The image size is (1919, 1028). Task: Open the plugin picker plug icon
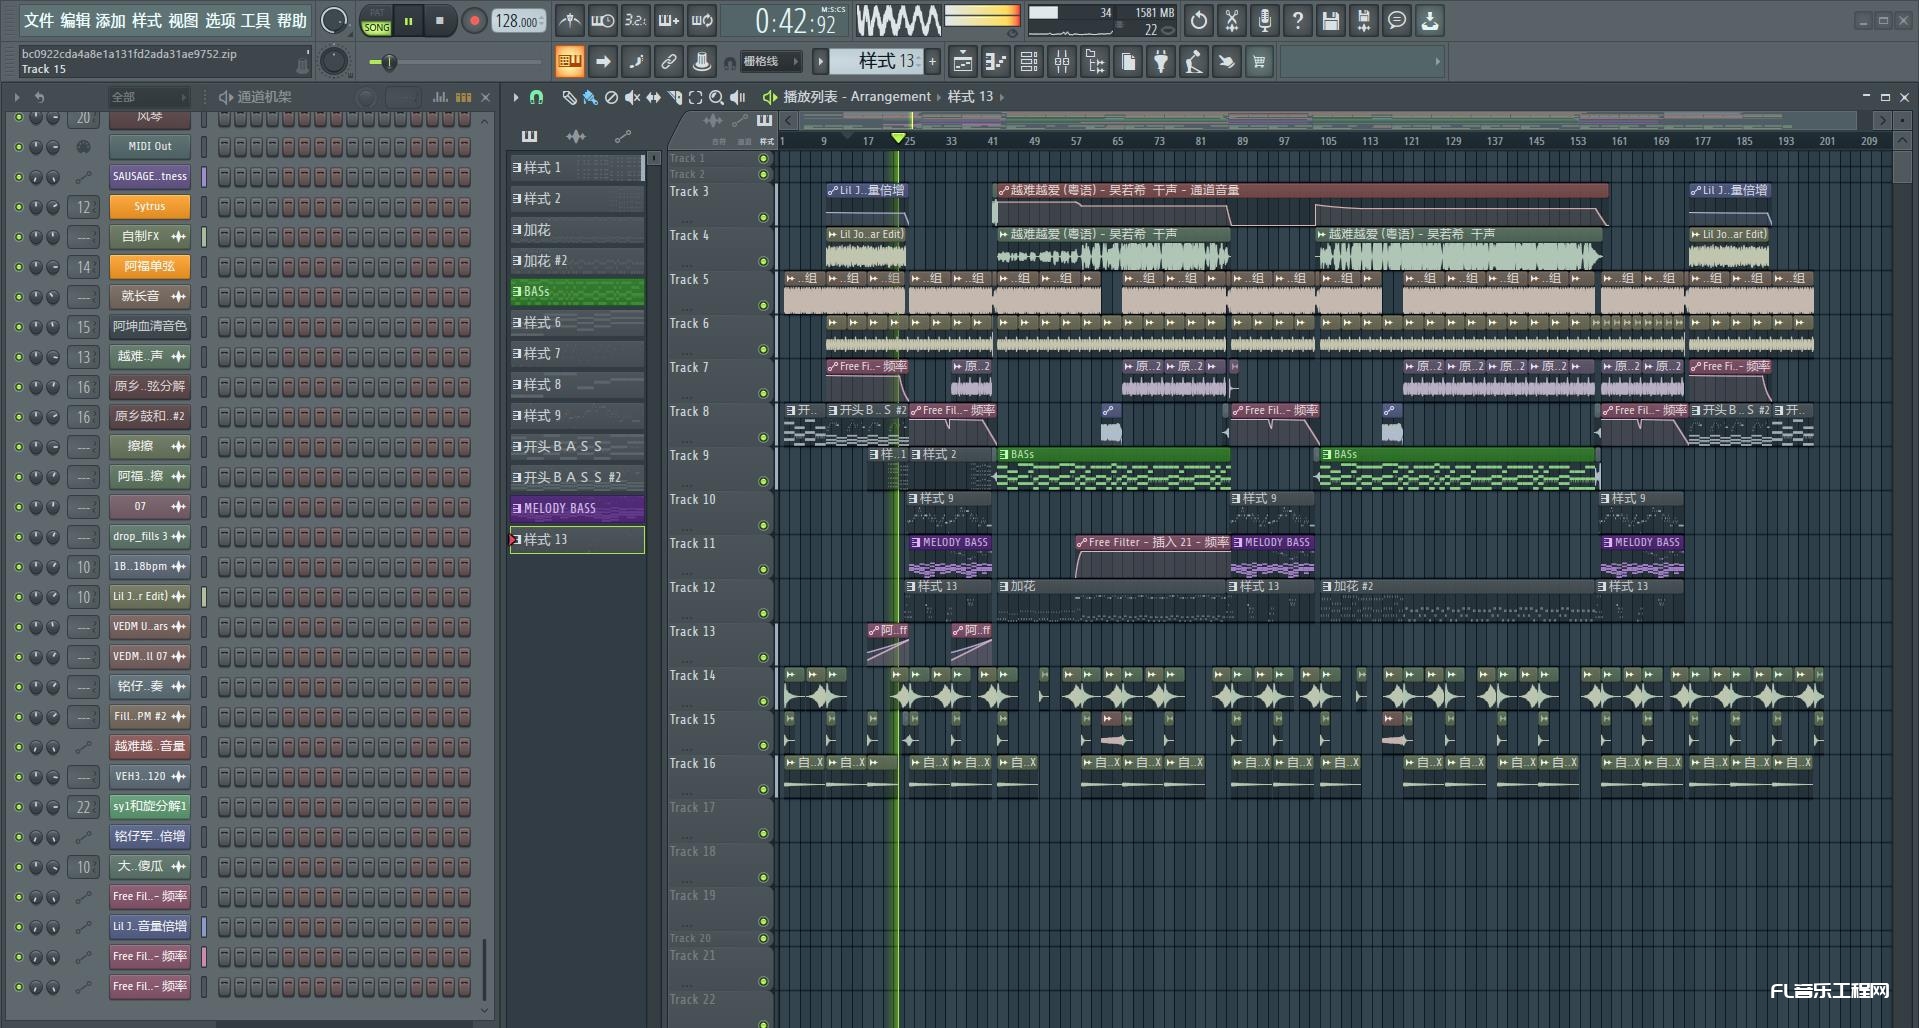1160,62
